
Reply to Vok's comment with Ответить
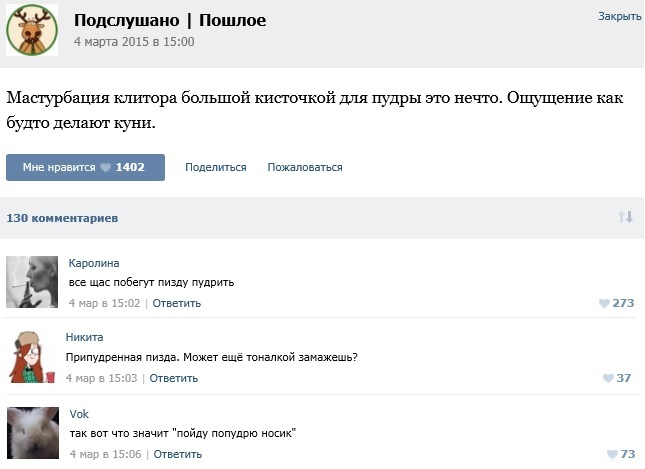(x=178, y=454)
